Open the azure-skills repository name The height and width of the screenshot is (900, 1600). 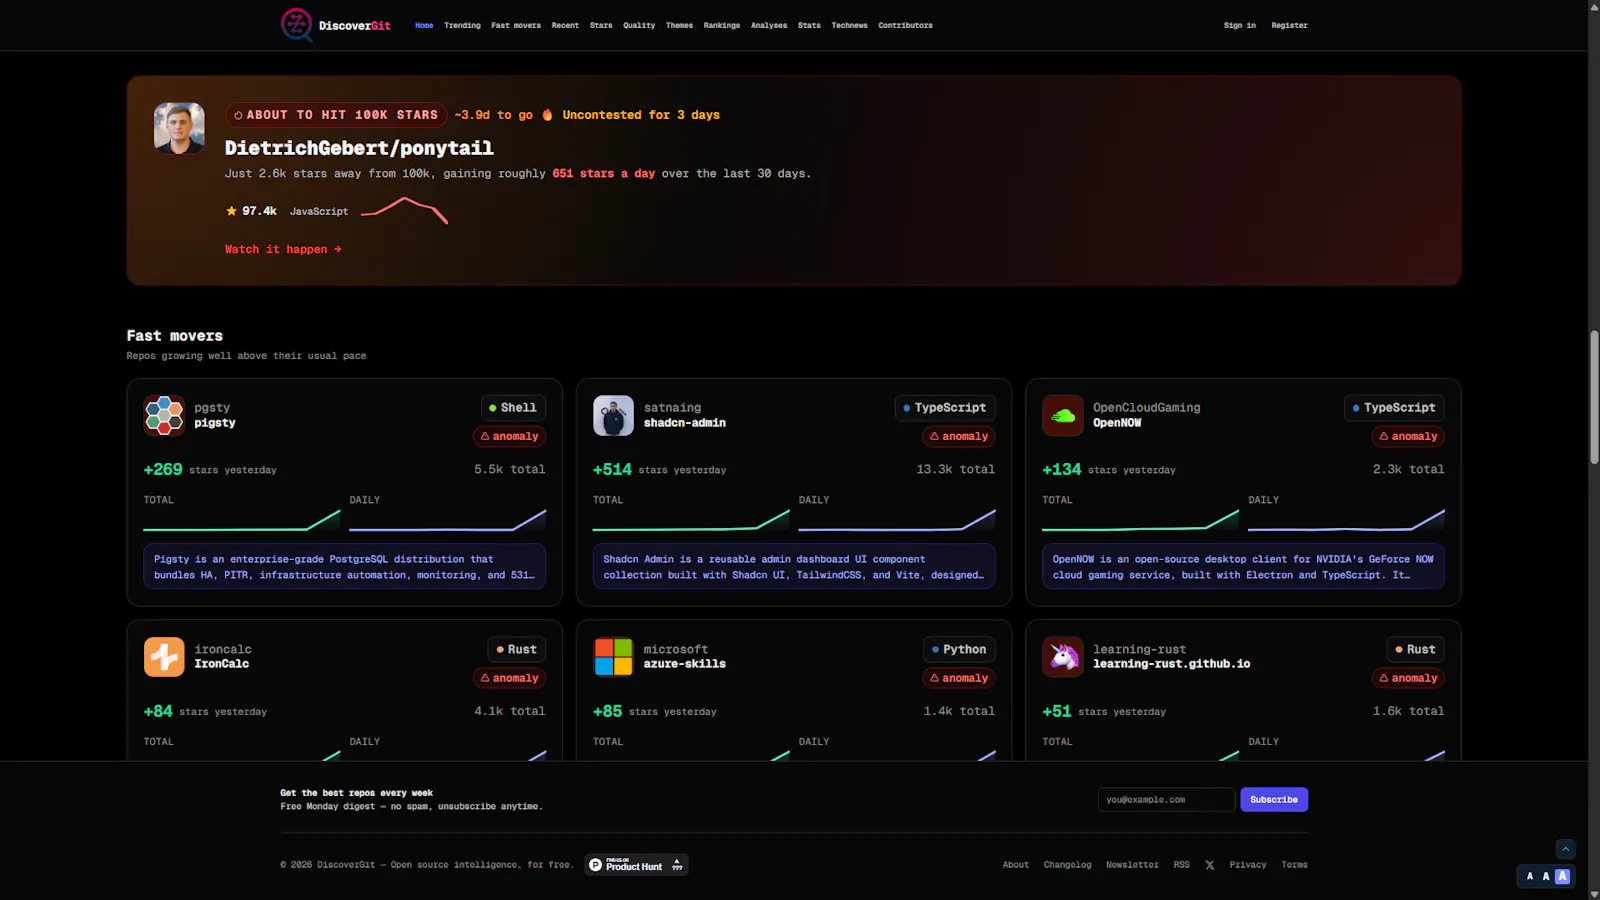coord(685,664)
